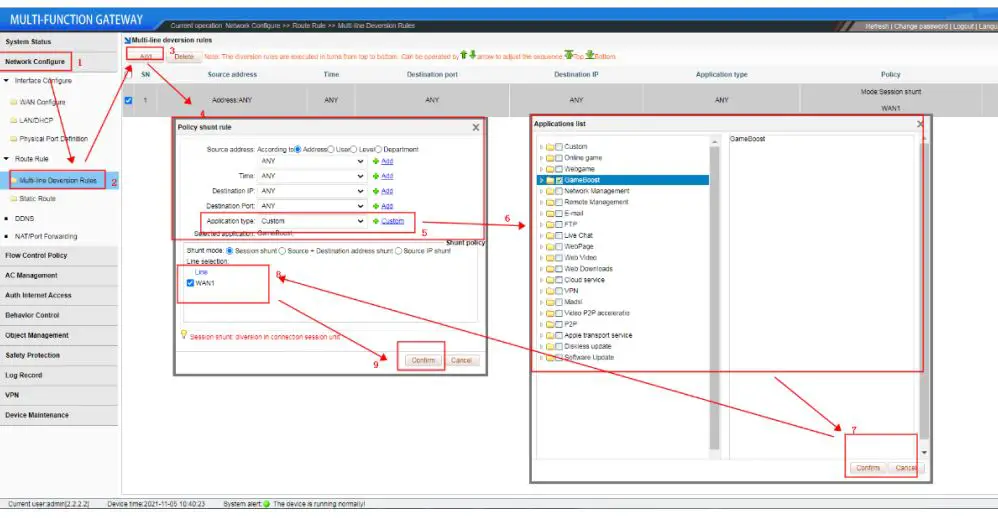This screenshot has height=518, width=998.
Task: Click green plus icon beside Custom link
Action: pos(376,221)
